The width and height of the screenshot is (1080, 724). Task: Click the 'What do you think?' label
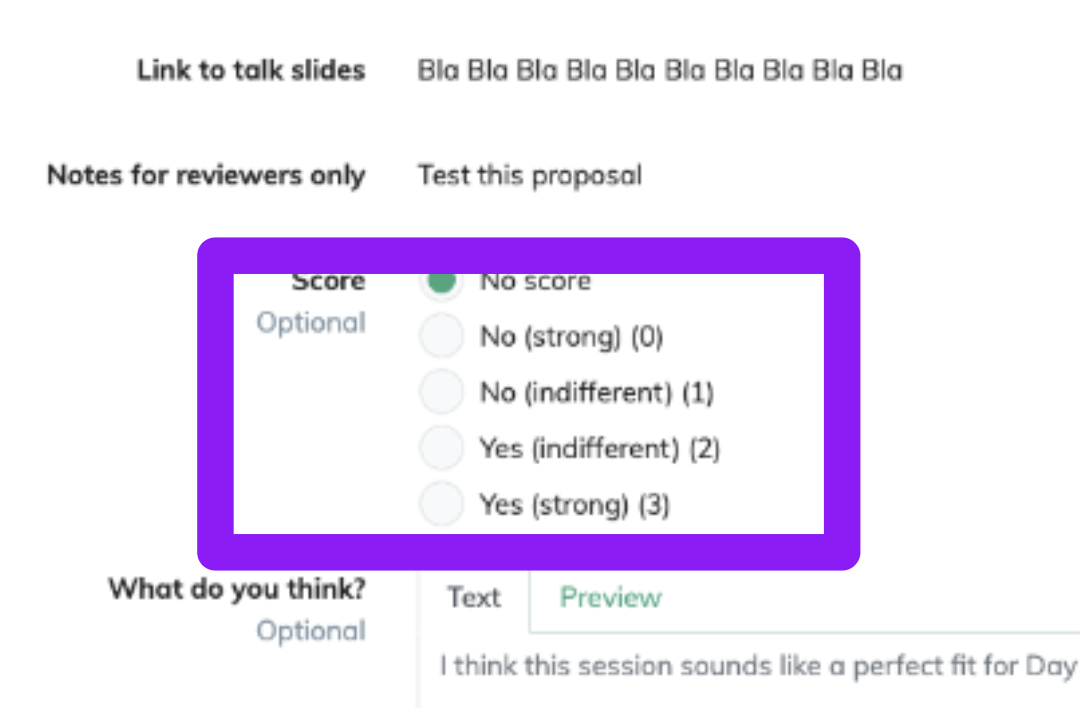[x=237, y=590]
